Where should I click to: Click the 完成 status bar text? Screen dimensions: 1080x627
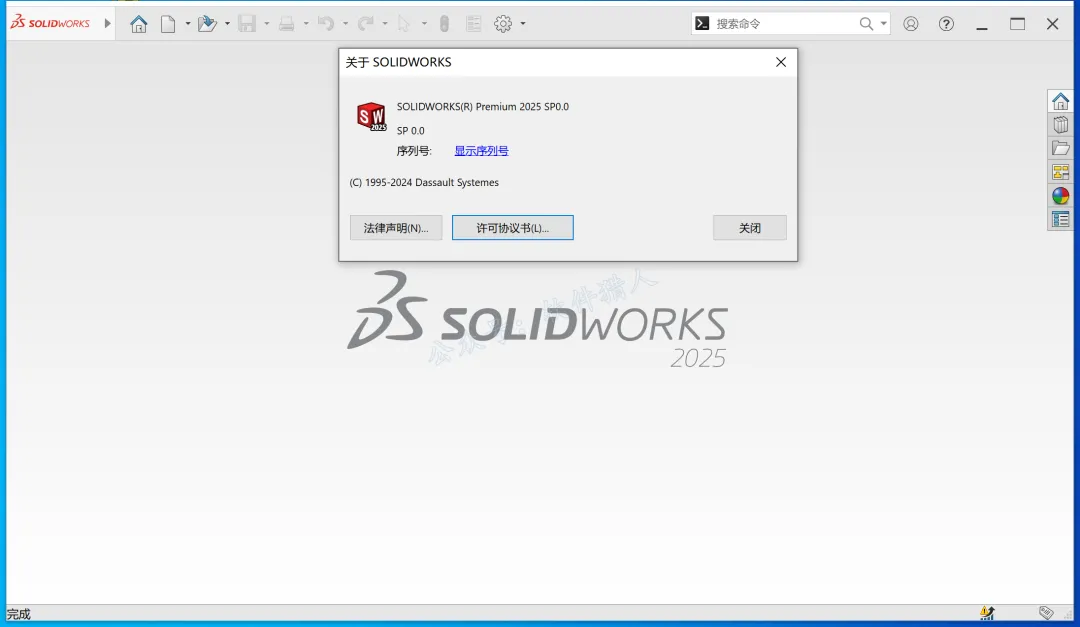pyautogui.click(x=19, y=614)
